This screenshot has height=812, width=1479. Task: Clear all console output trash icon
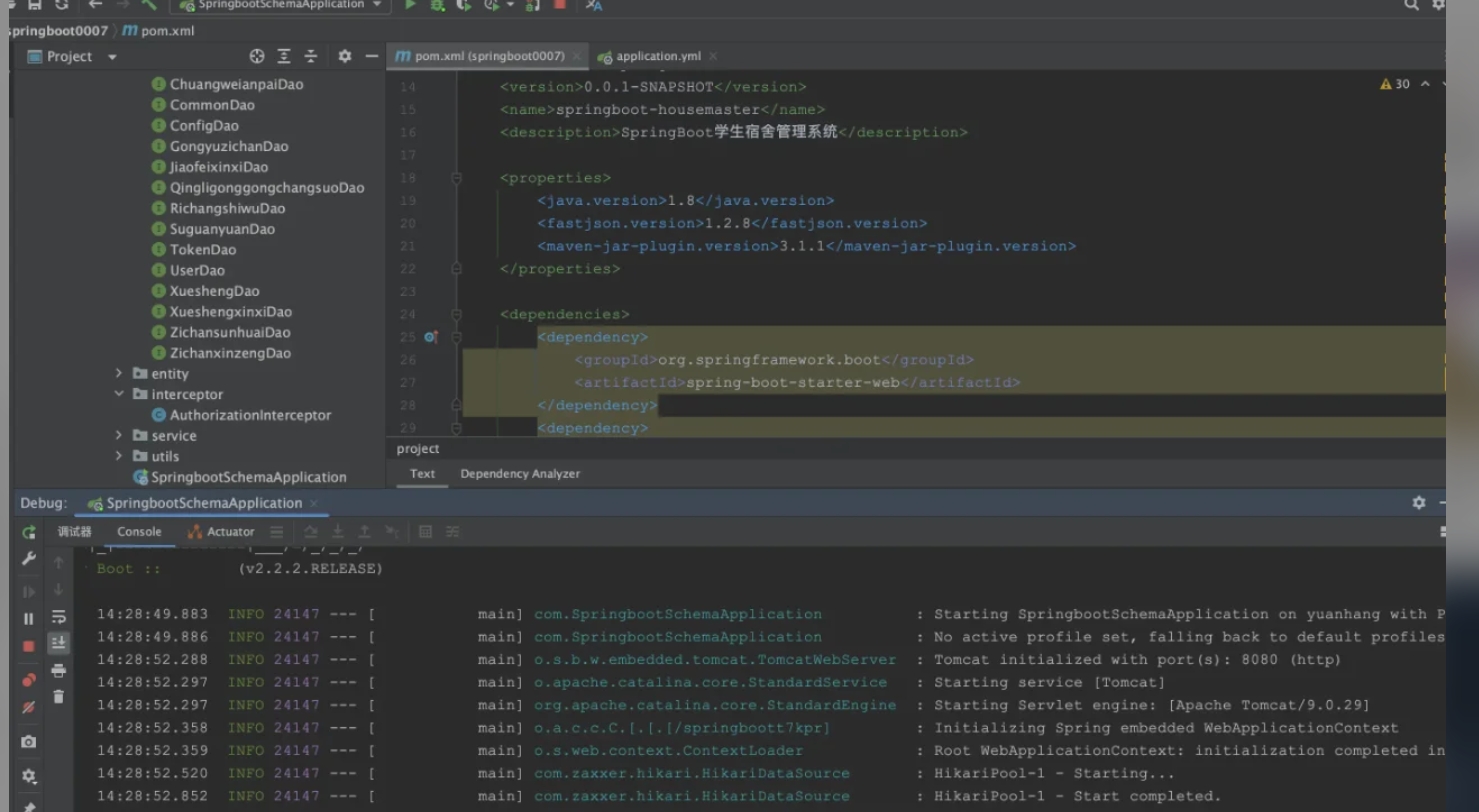59,697
